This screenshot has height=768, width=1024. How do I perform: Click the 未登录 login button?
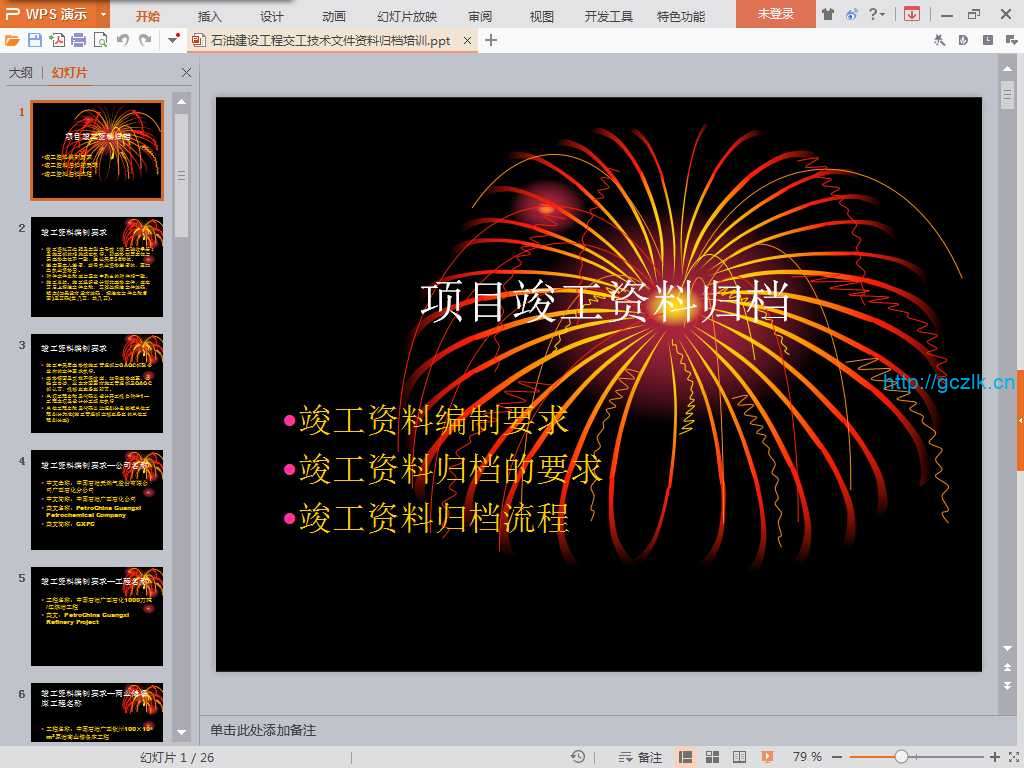pyautogui.click(x=775, y=14)
